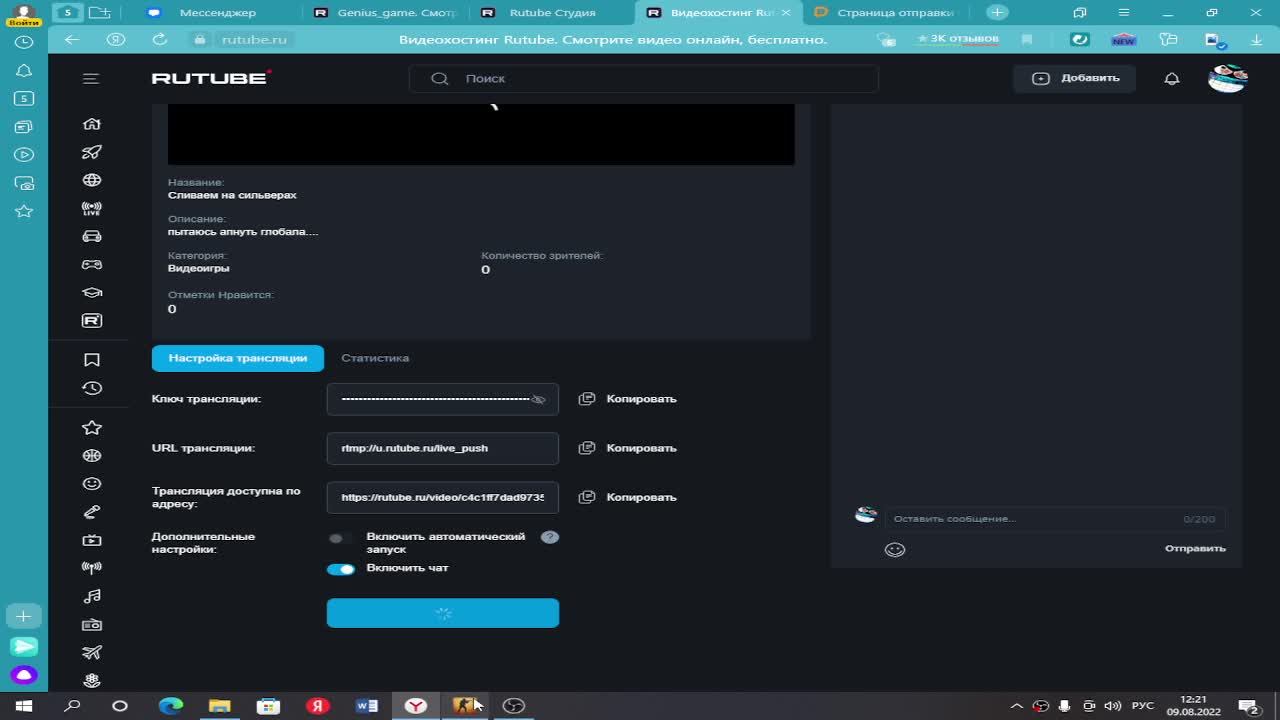Click the 'Войти' sign-in button
Image resolution: width=1280 pixels, height=720 pixels.
pyautogui.click(x=24, y=15)
